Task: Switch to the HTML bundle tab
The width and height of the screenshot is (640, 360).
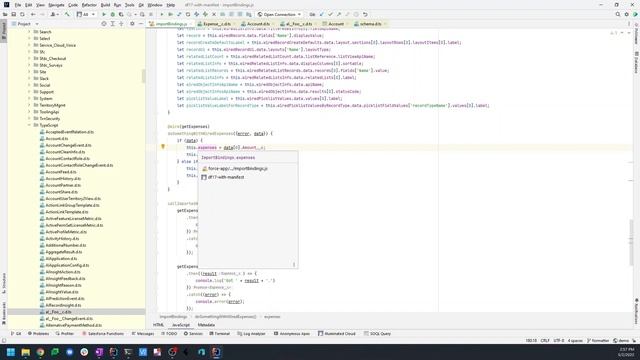Action: pyautogui.click(x=158, y=325)
